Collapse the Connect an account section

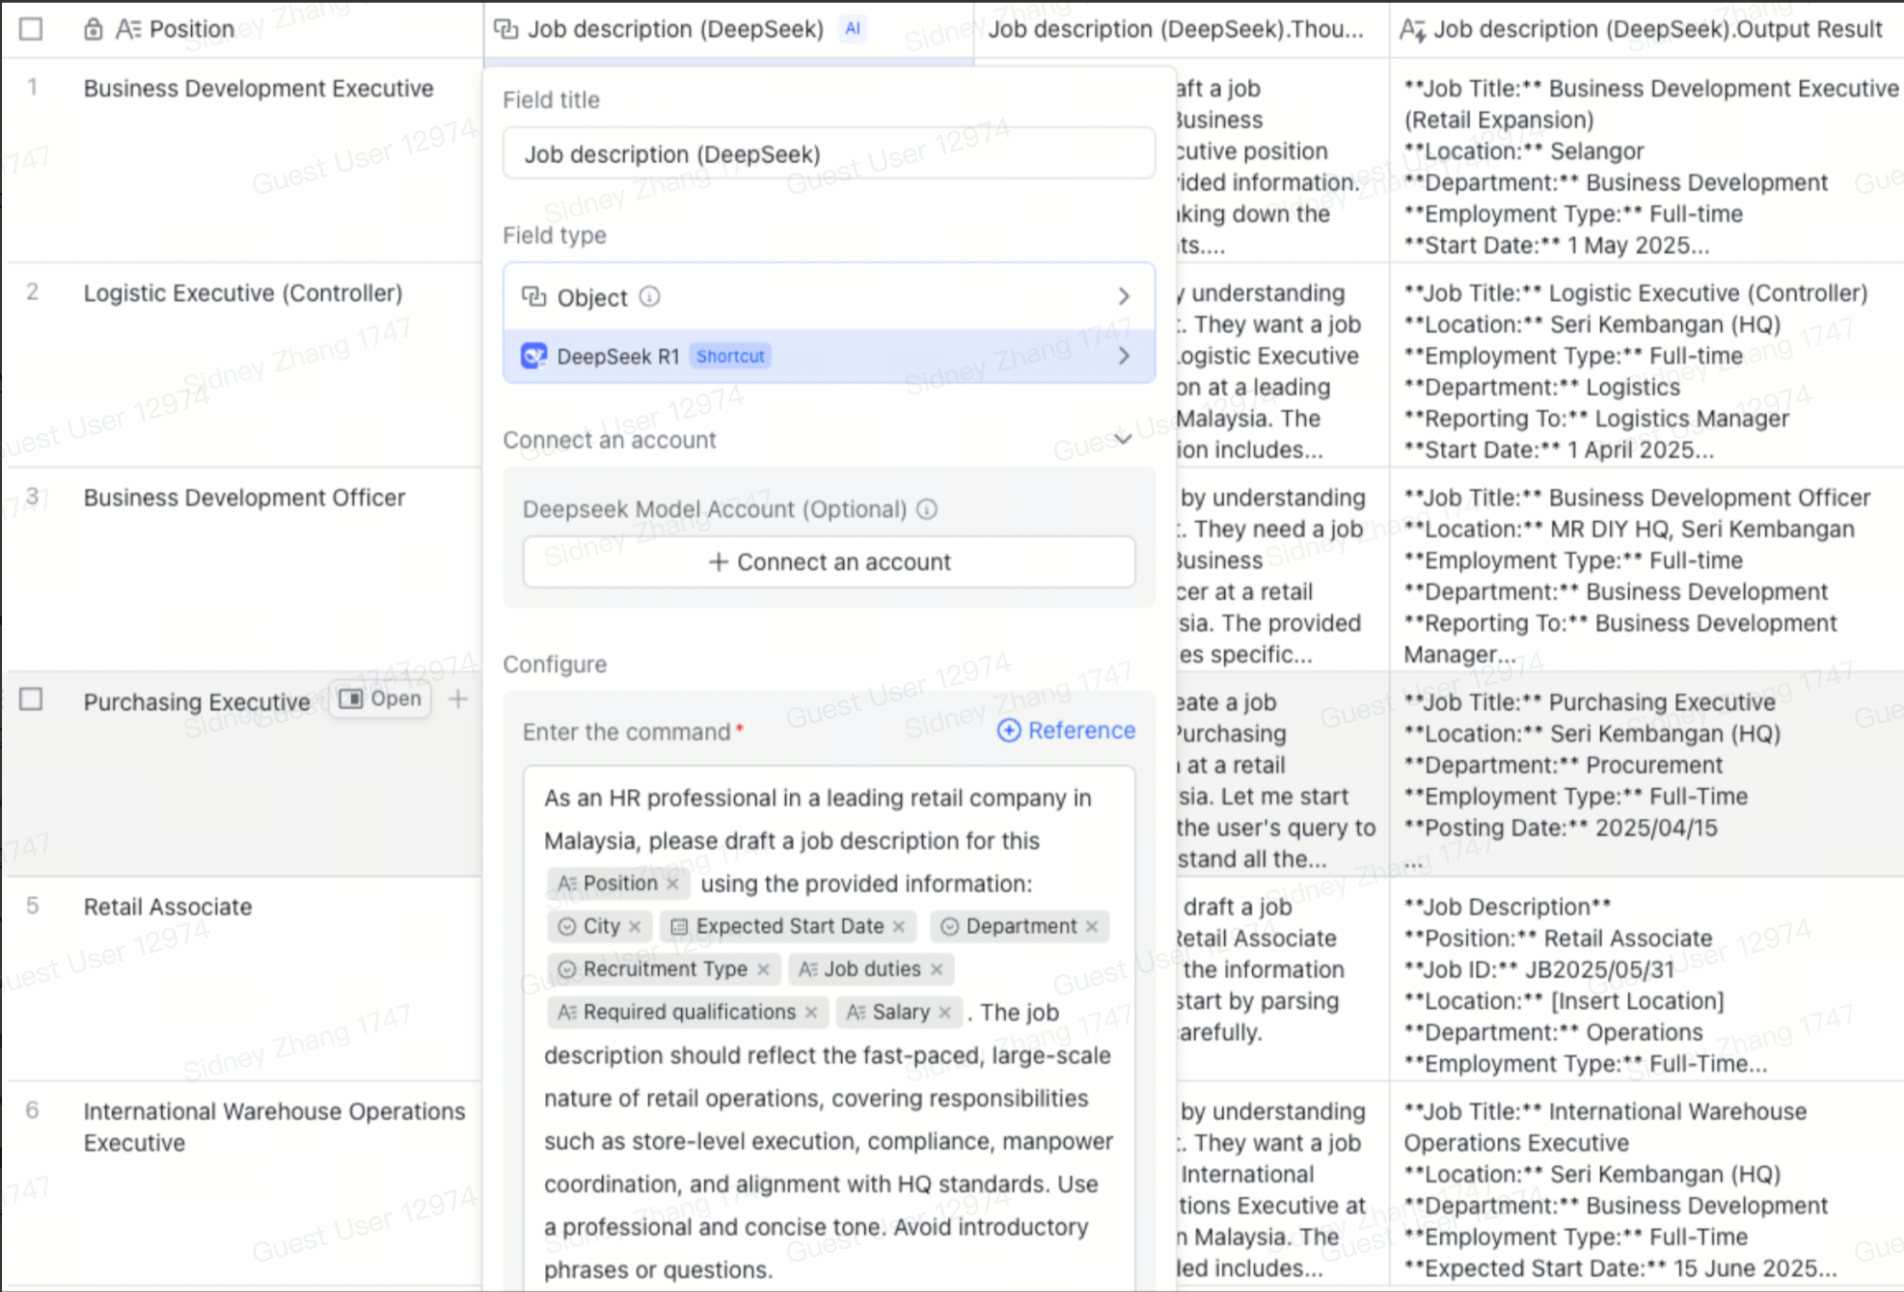(x=1124, y=439)
